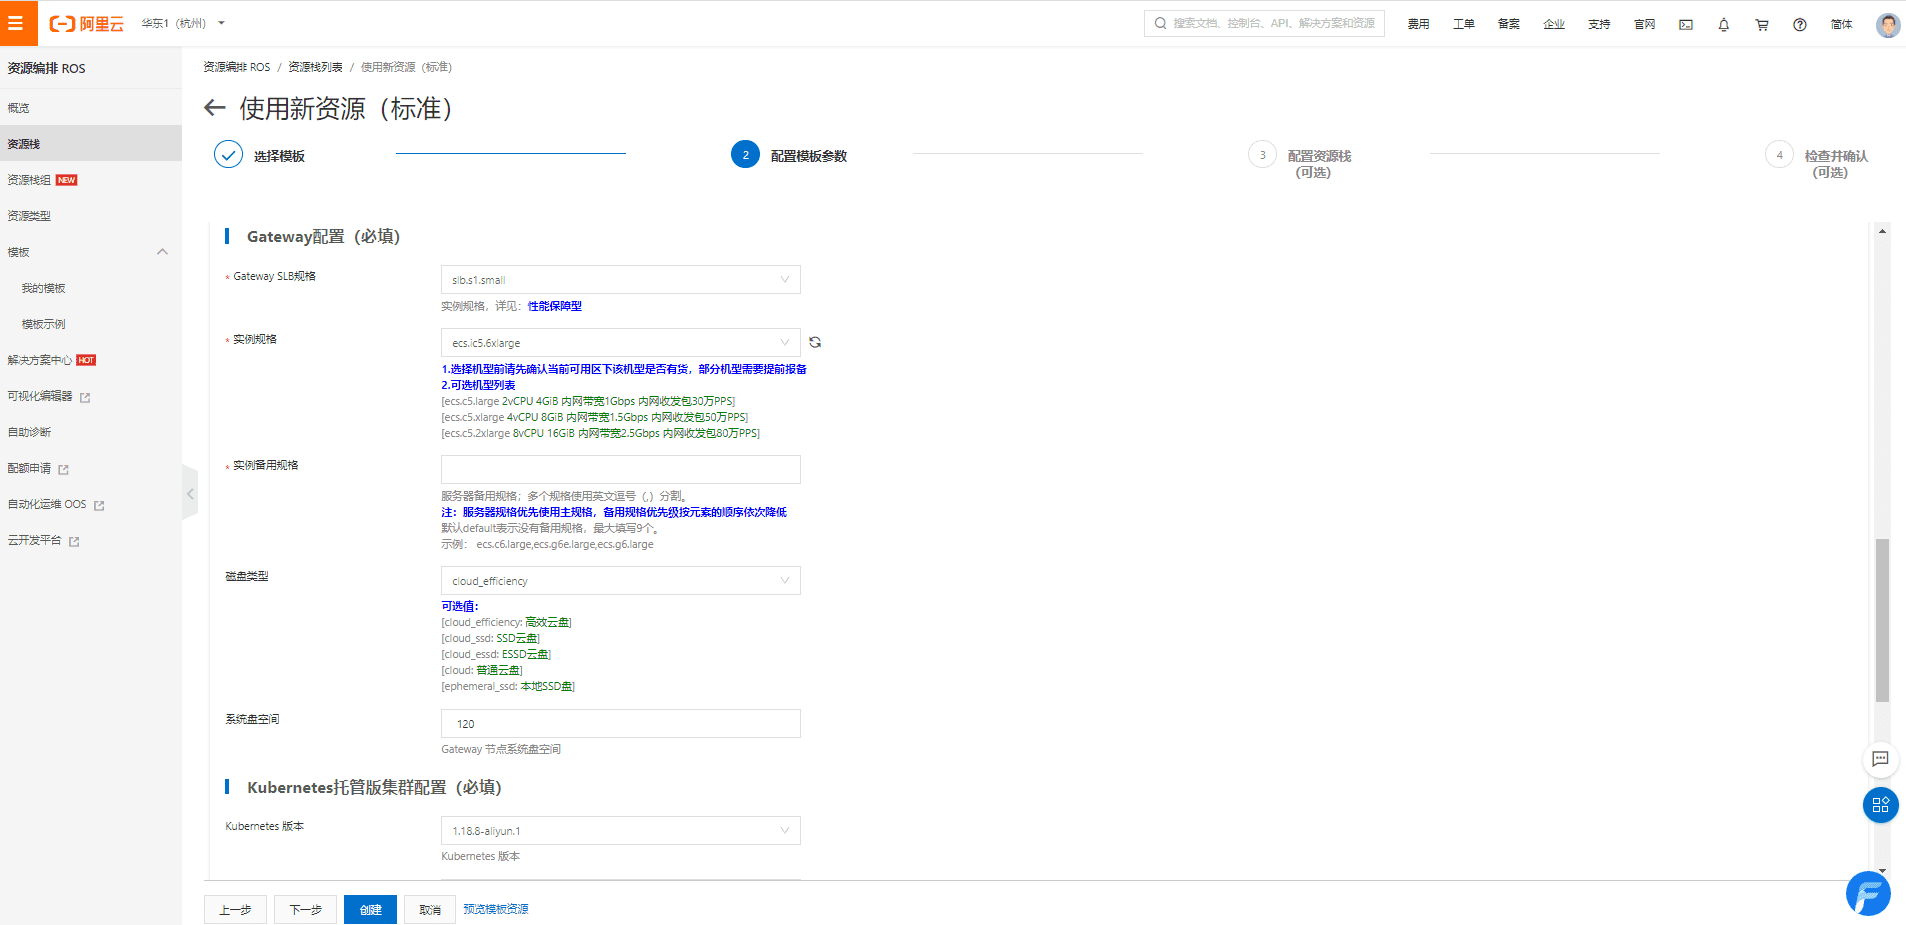The image size is (1906, 925).
Task: Open the 简体 language switcher
Action: tap(1841, 24)
